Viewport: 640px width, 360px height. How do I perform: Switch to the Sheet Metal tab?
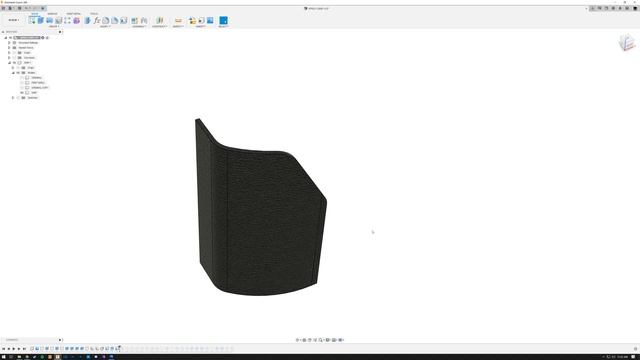pyautogui.click(x=74, y=13)
